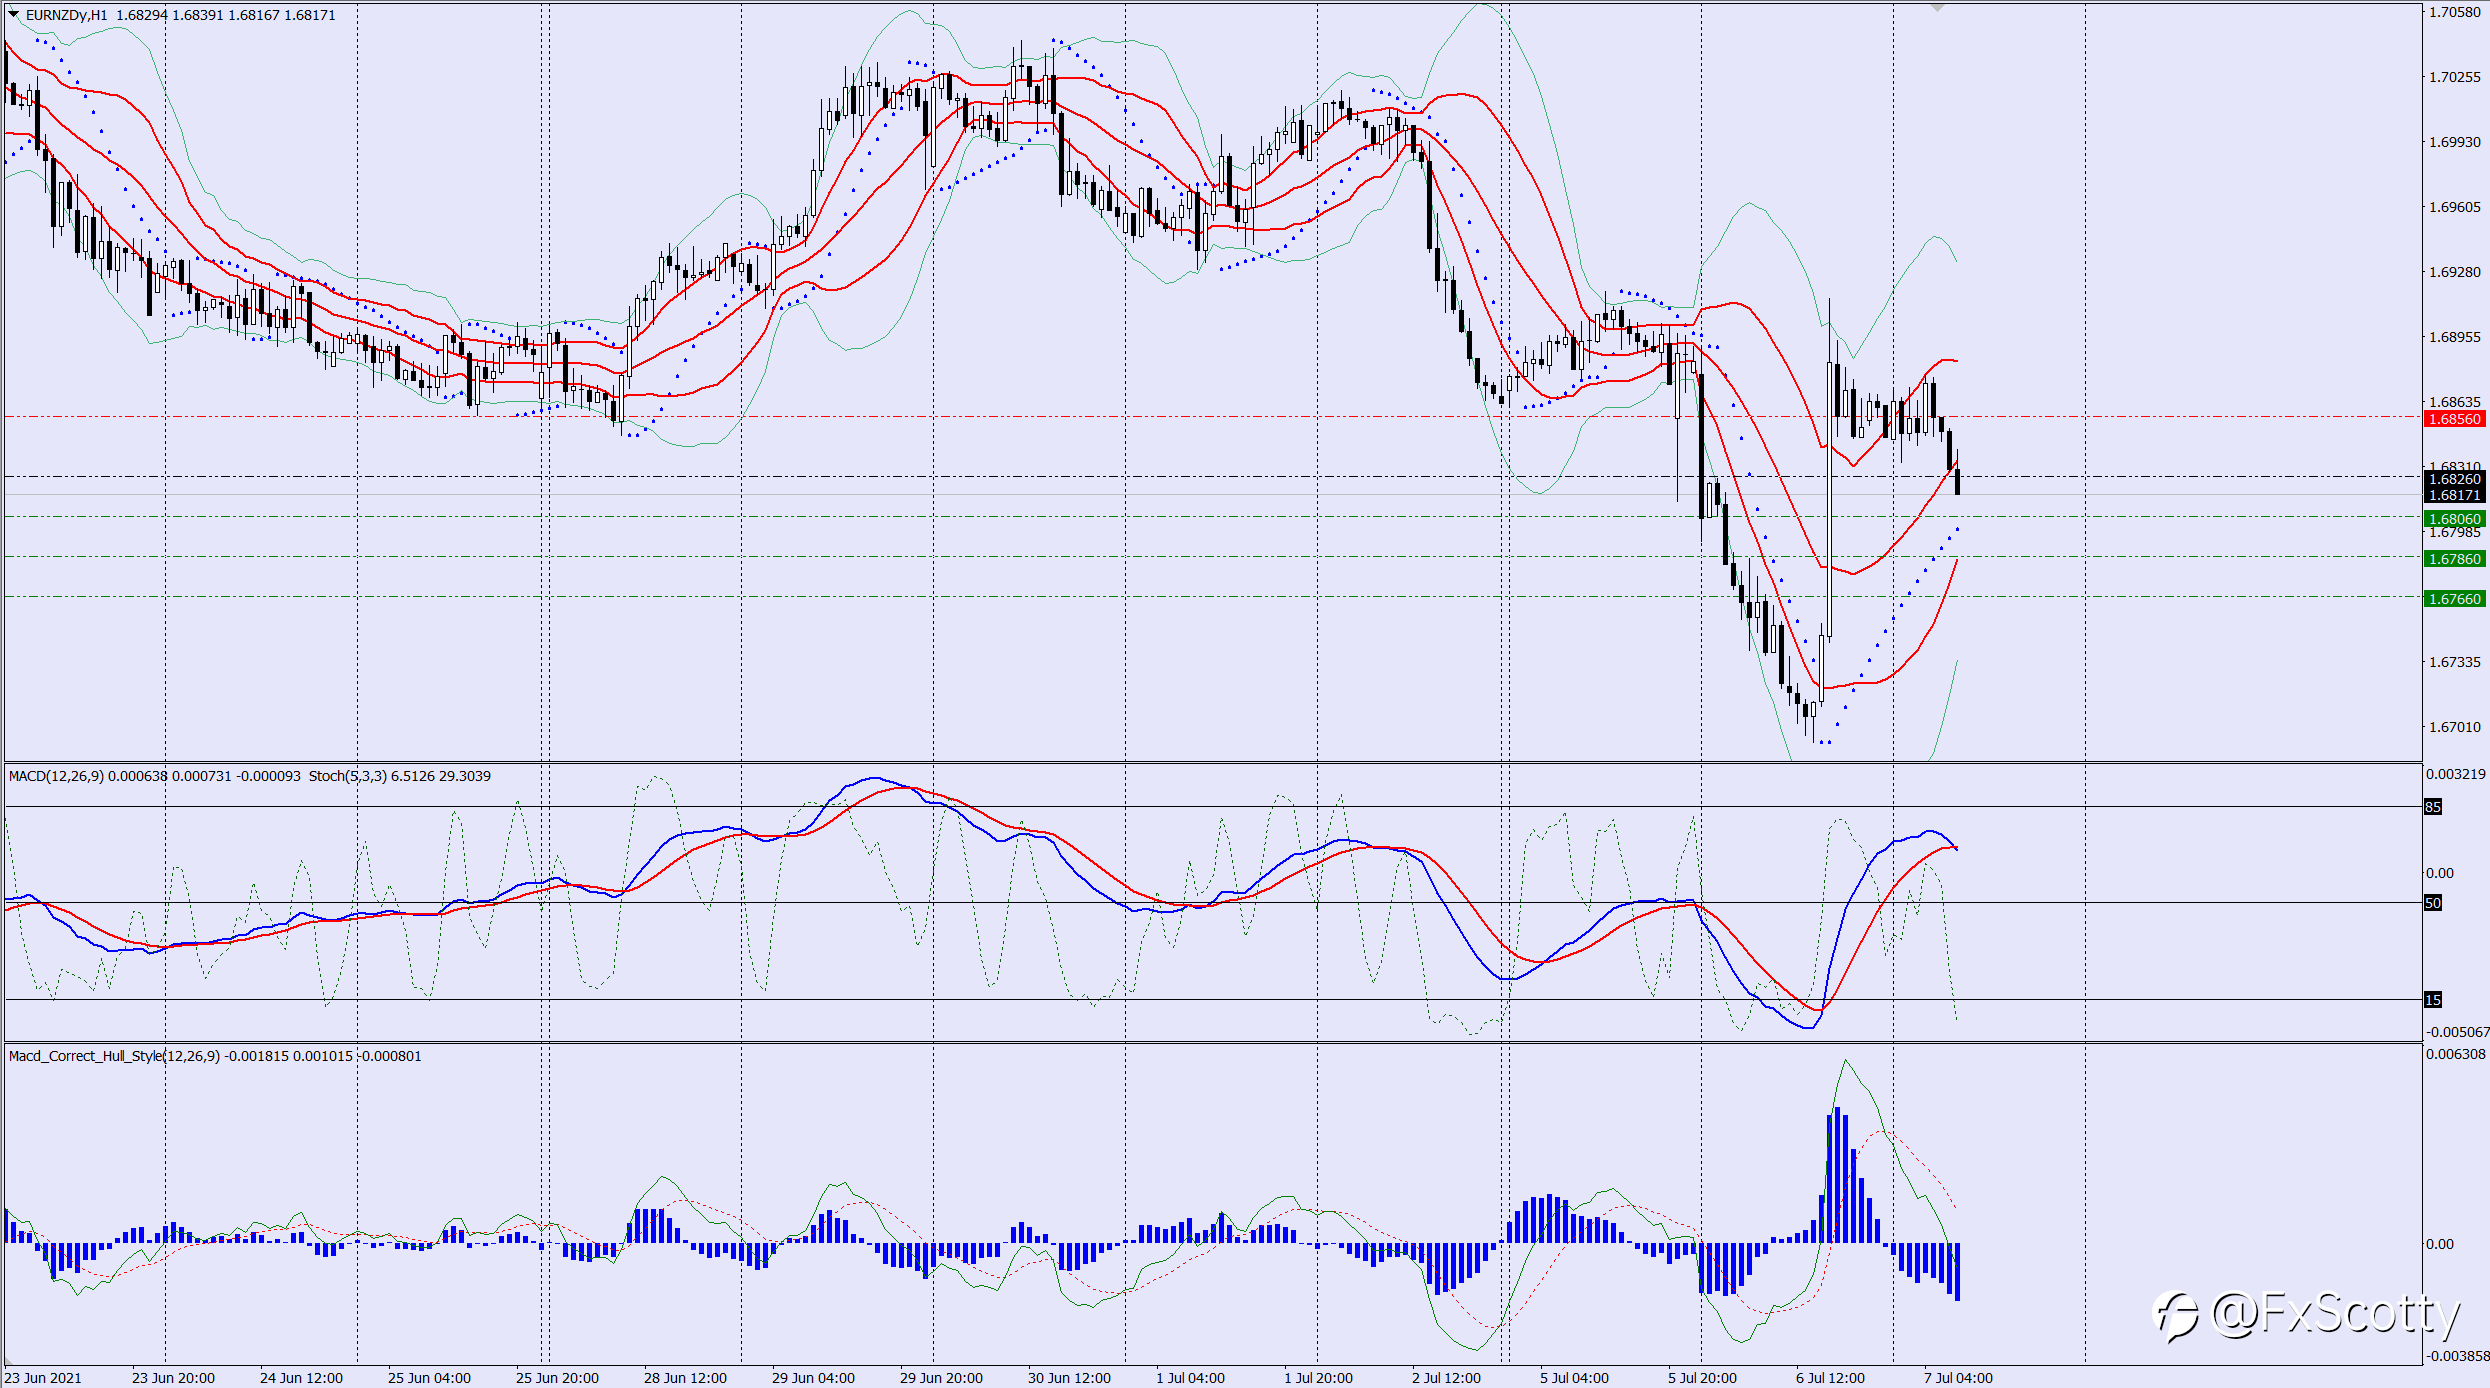Screen dimensions: 2490x1388
Task: Click the -0.003858 Hull MACD scale value
Action: coord(2456,1356)
